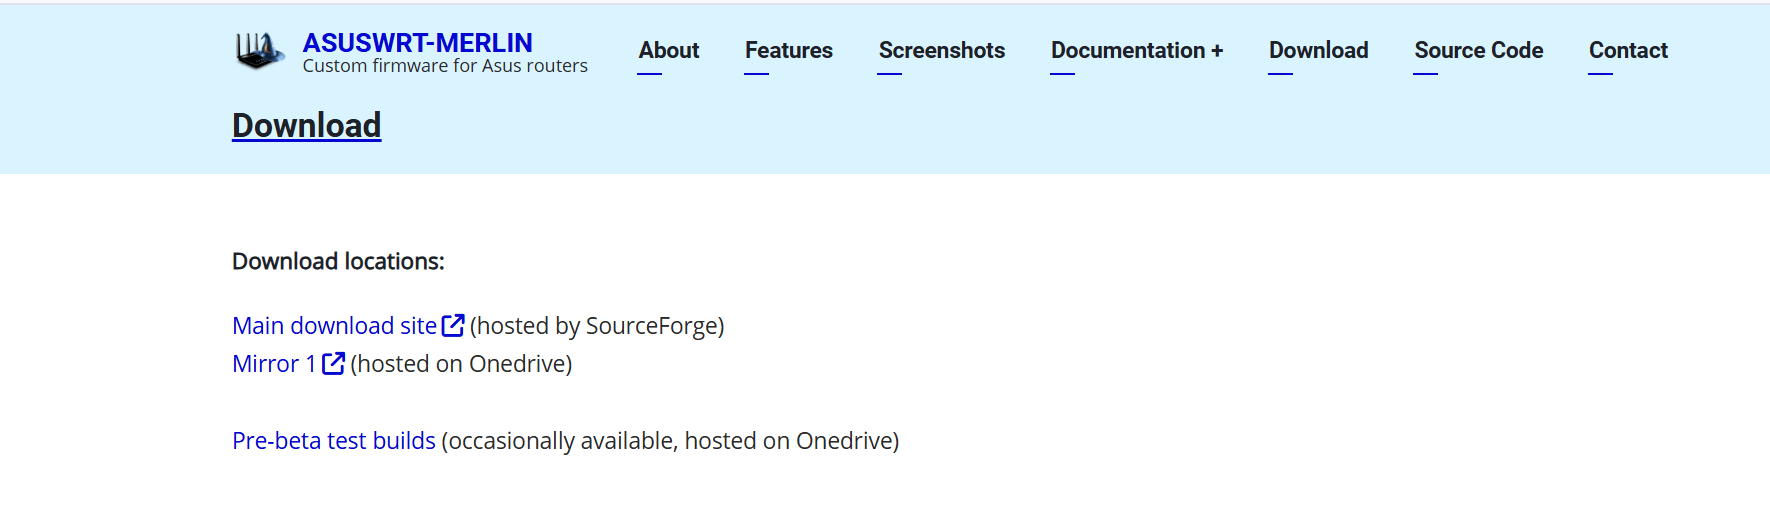The image size is (1770, 517).
Task: Click the (hosted on Onedrive) text after Mirror 1
Action: click(461, 364)
